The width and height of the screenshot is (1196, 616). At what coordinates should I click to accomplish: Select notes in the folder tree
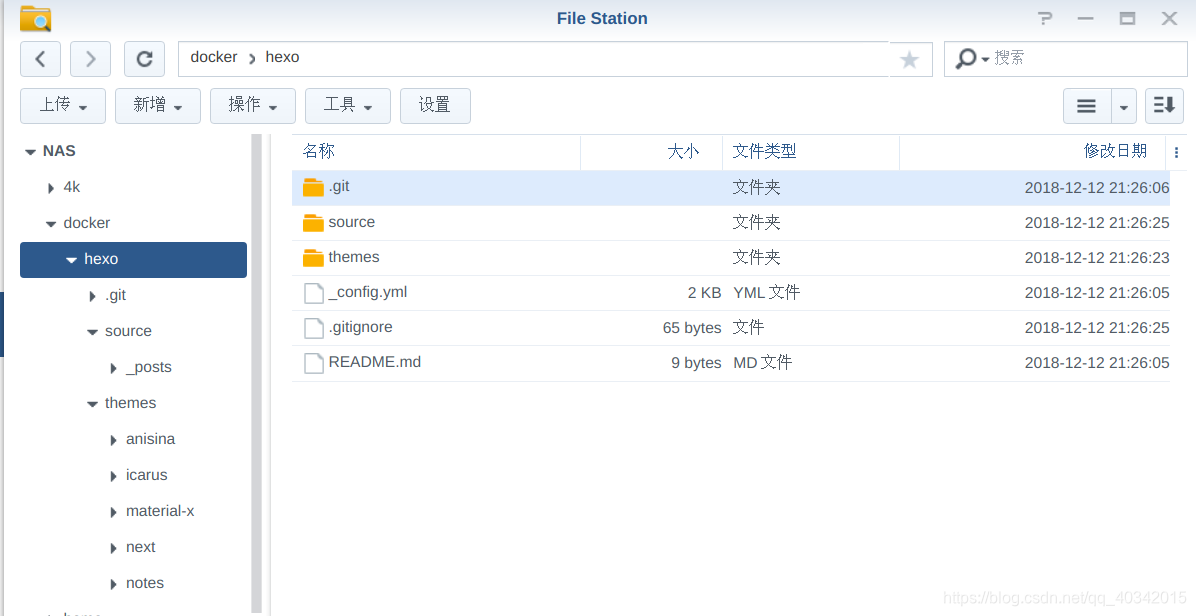[x=145, y=582]
